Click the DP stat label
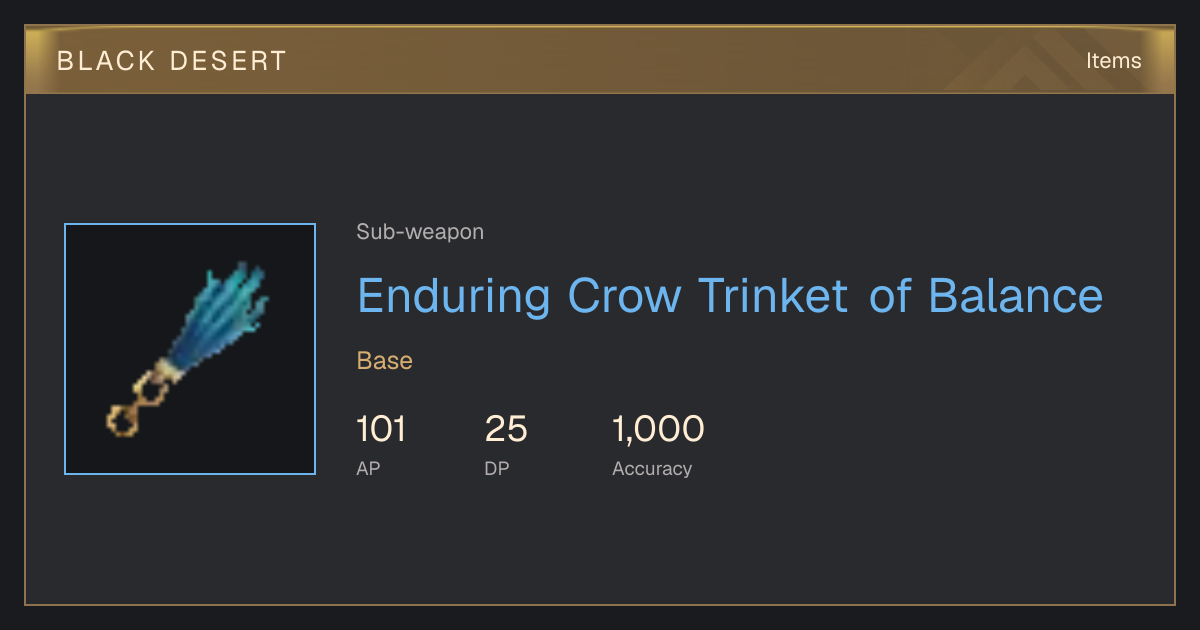The height and width of the screenshot is (630, 1200). [497, 468]
